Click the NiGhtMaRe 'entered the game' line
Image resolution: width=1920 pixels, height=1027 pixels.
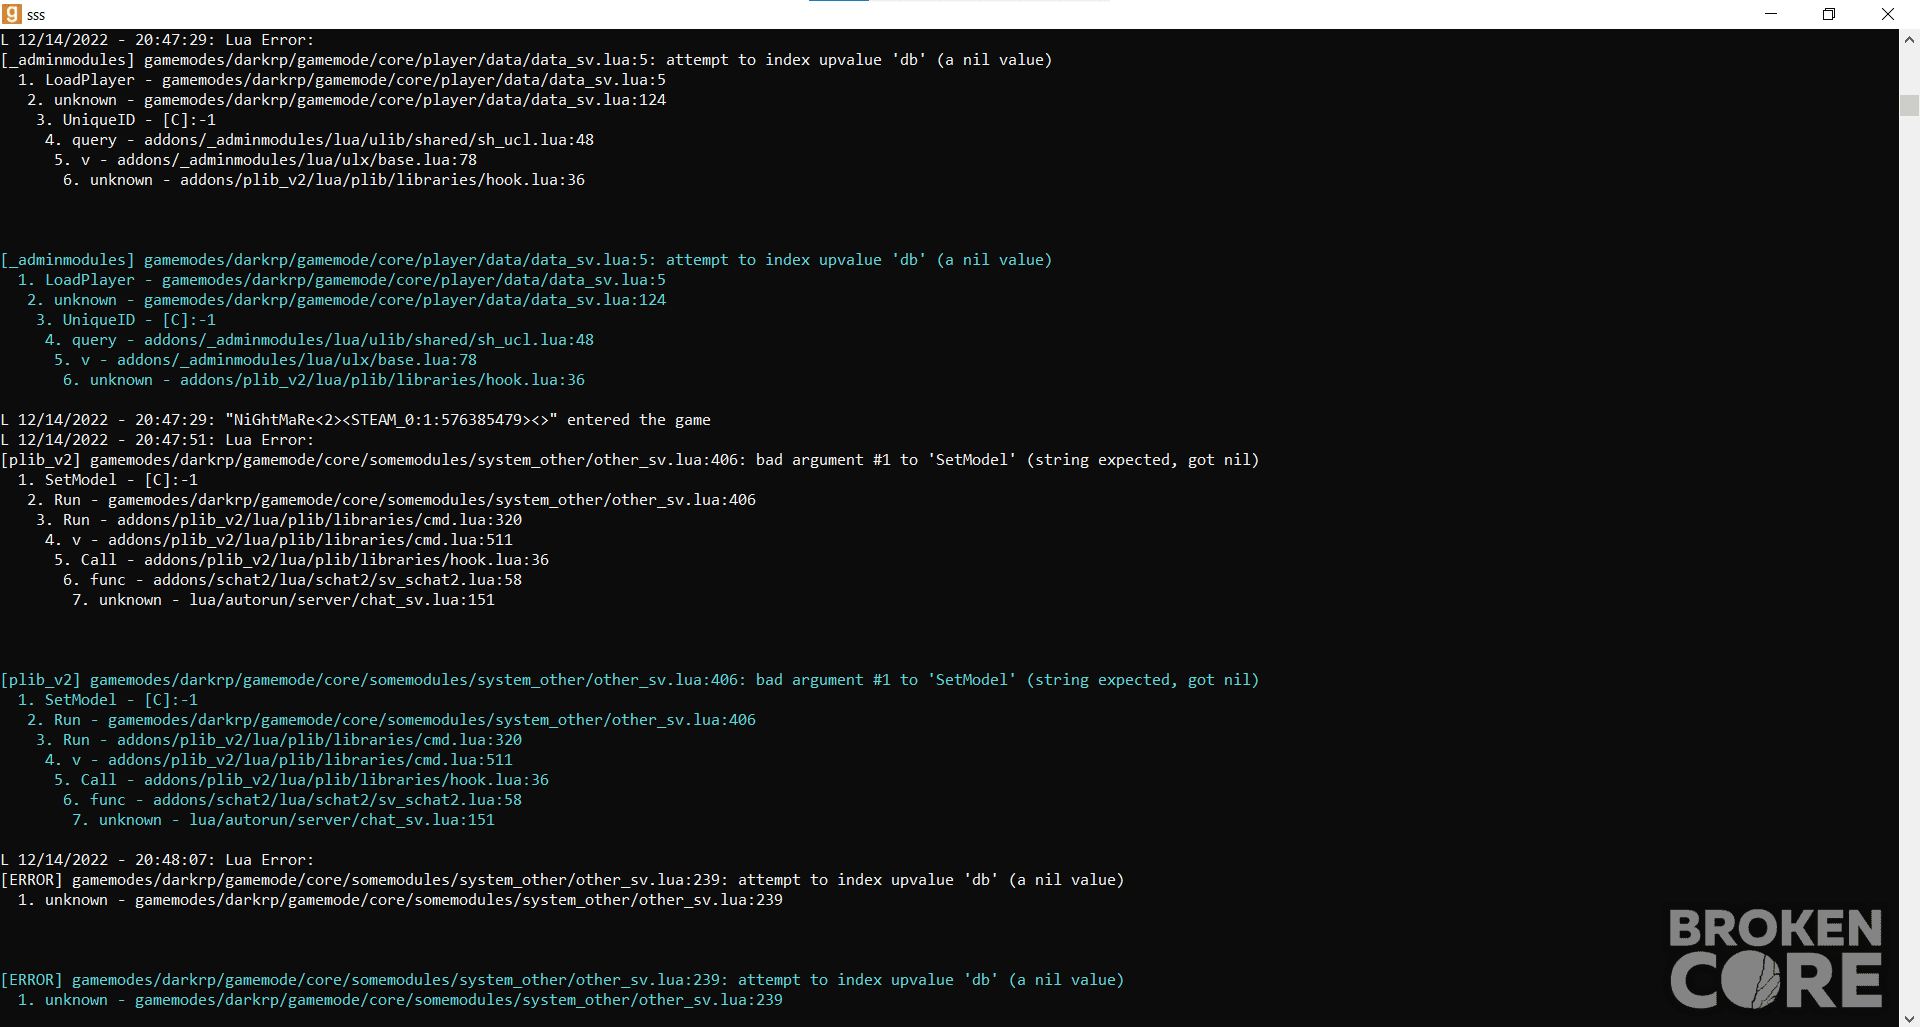coord(356,420)
